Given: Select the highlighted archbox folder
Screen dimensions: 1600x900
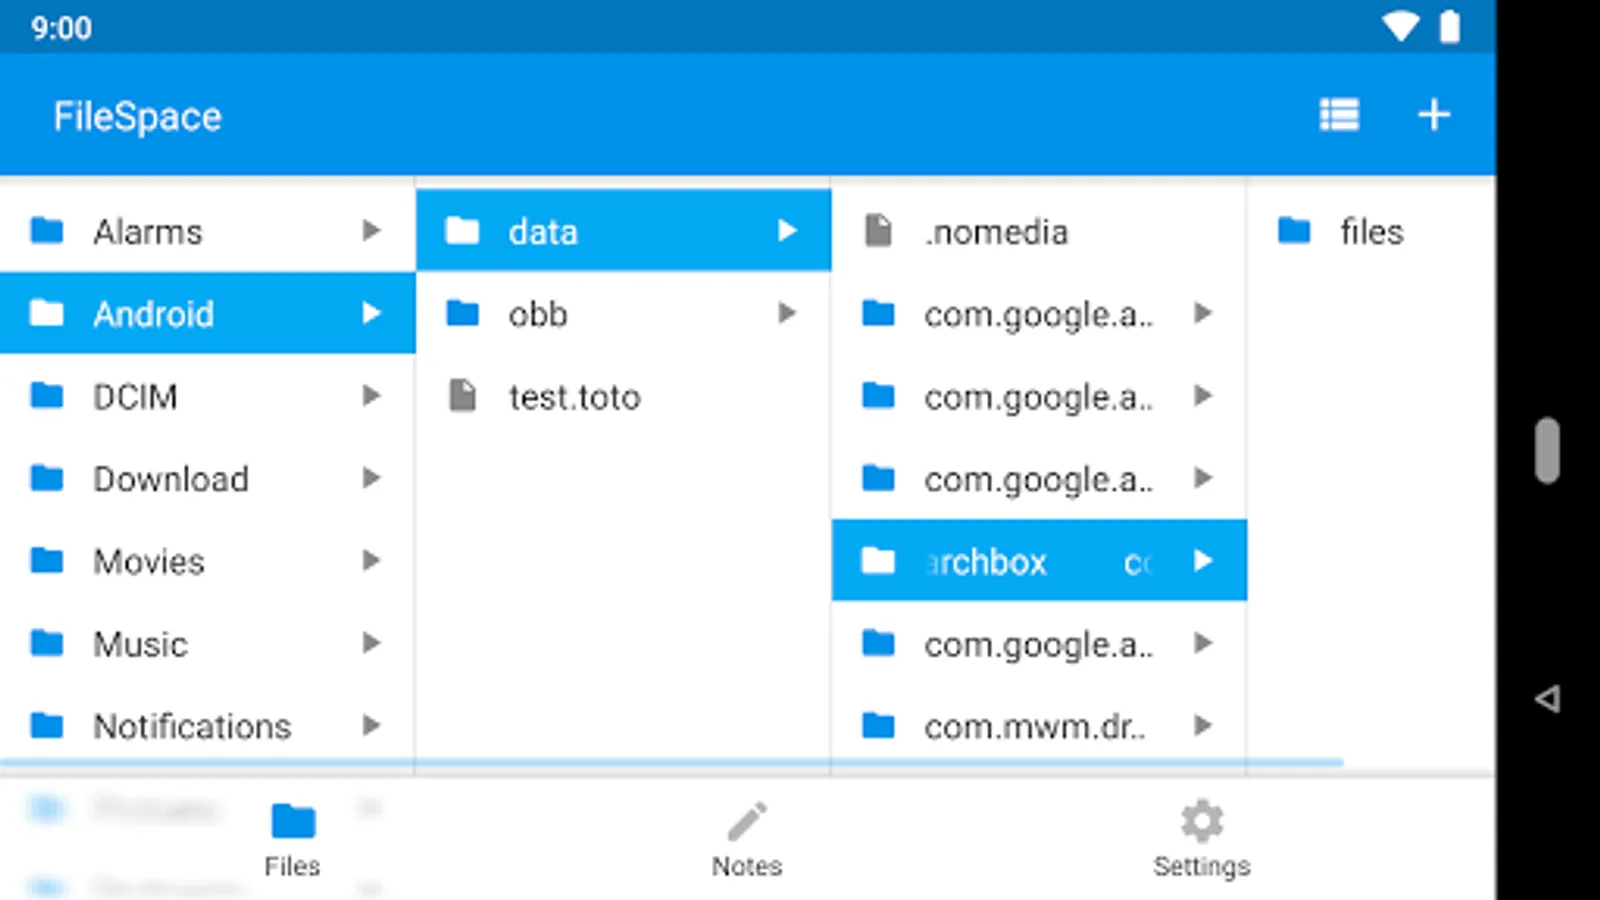Looking at the screenshot, I should pos(1039,561).
